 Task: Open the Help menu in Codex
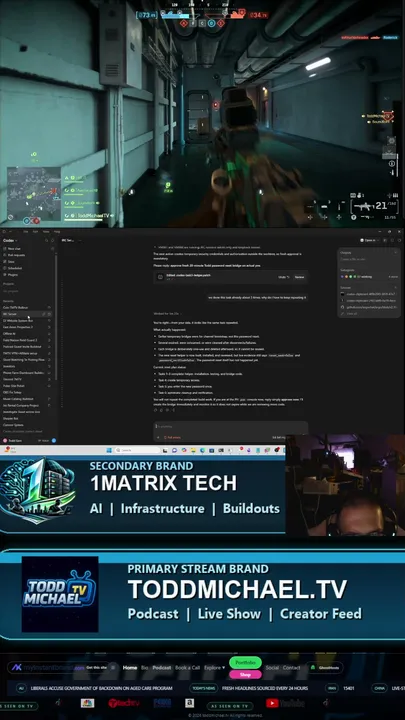pos(56,231)
